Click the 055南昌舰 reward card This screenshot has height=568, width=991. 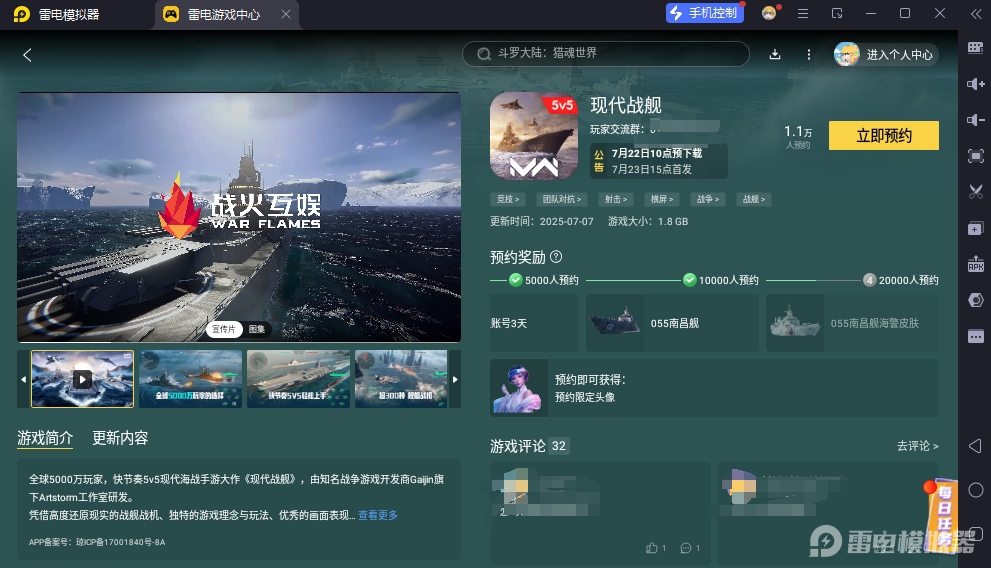[x=672, y=323]
